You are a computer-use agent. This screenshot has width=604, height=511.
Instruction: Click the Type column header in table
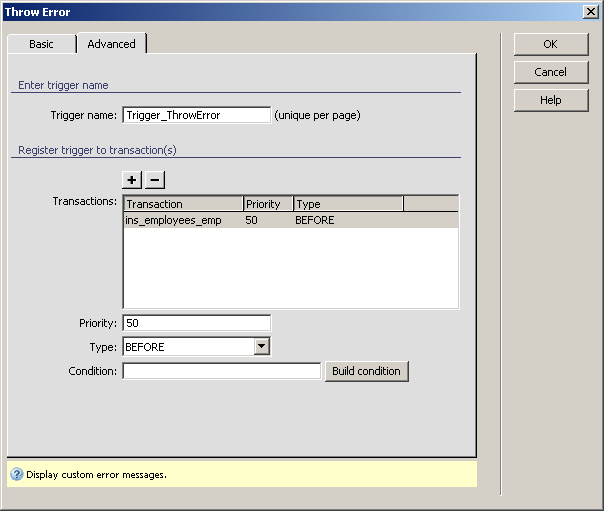348,204
